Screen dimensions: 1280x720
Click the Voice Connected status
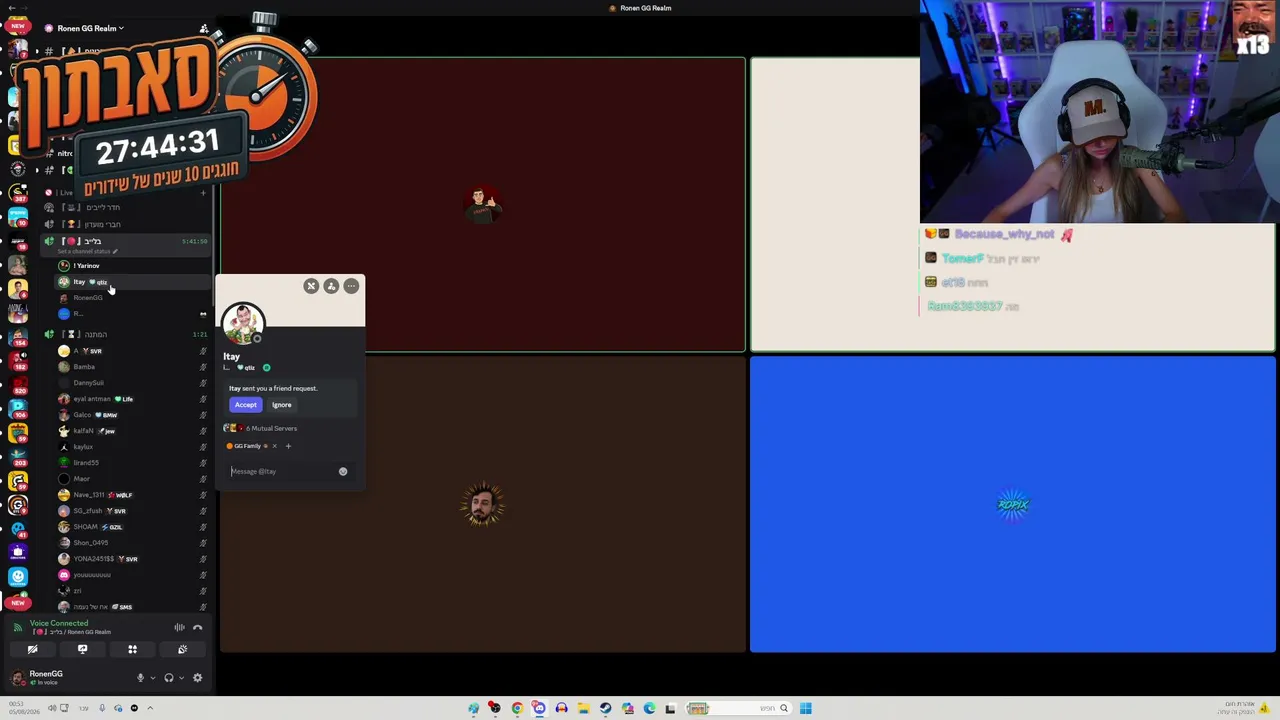pos(59,623)
